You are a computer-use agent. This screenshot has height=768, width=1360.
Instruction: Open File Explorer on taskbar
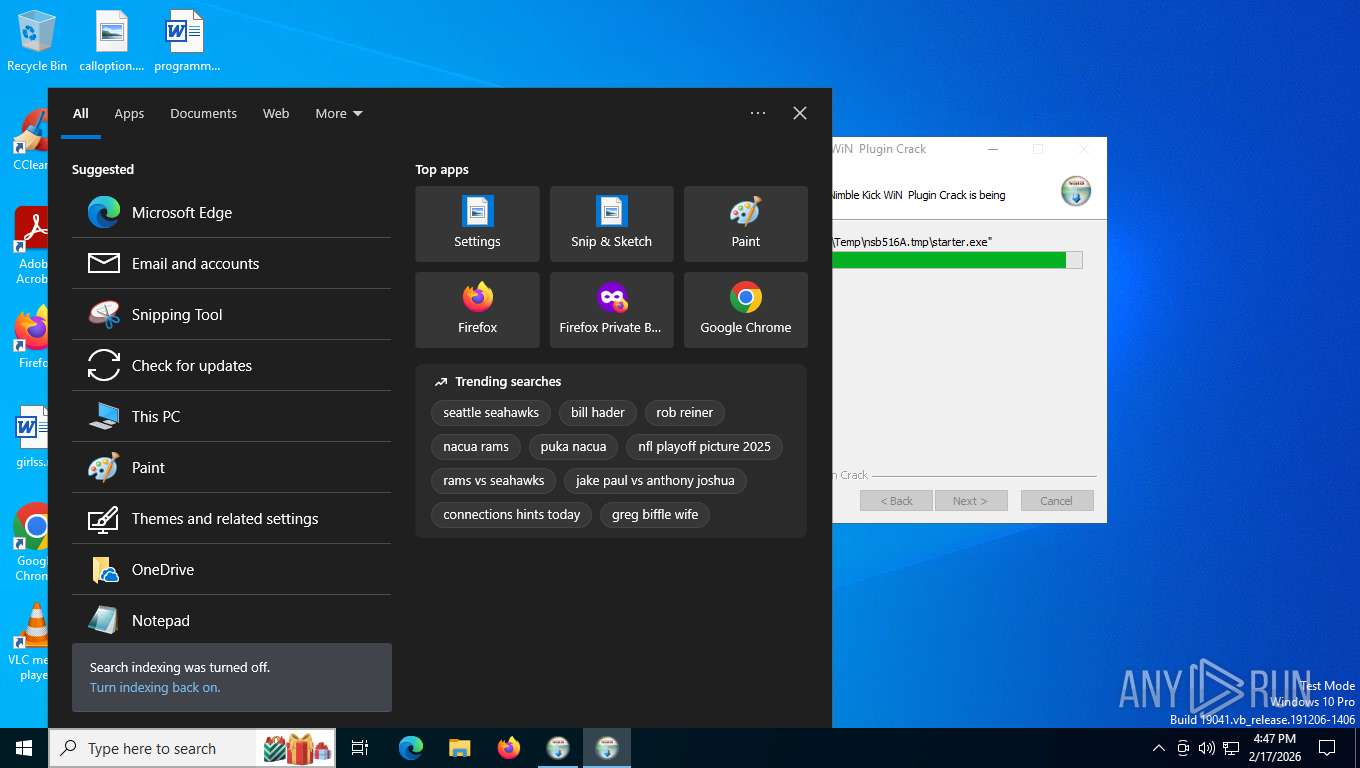(460, 748)
